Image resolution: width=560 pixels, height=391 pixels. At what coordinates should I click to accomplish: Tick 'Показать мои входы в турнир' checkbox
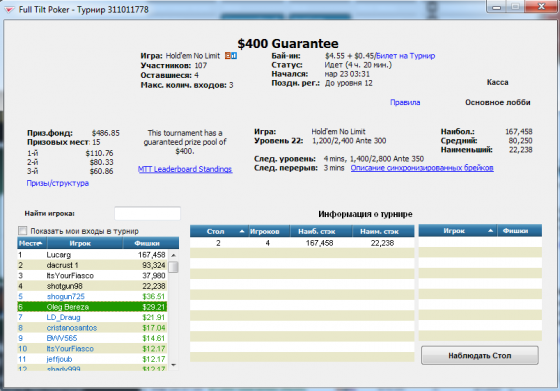point(22,231)
